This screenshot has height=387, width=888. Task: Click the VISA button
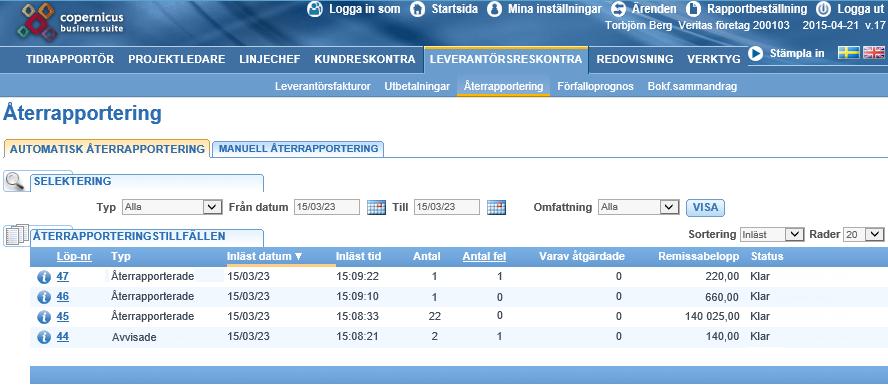point(705,207)
